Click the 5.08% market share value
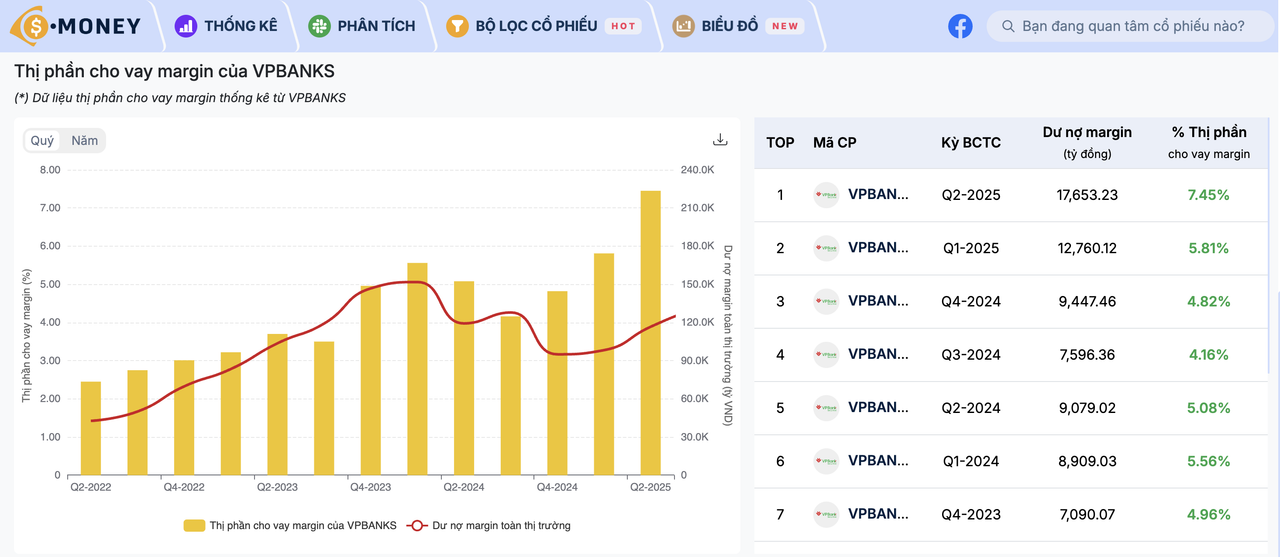The height and width of the screenshot is (557, 1280). (x=1208, y=408)
